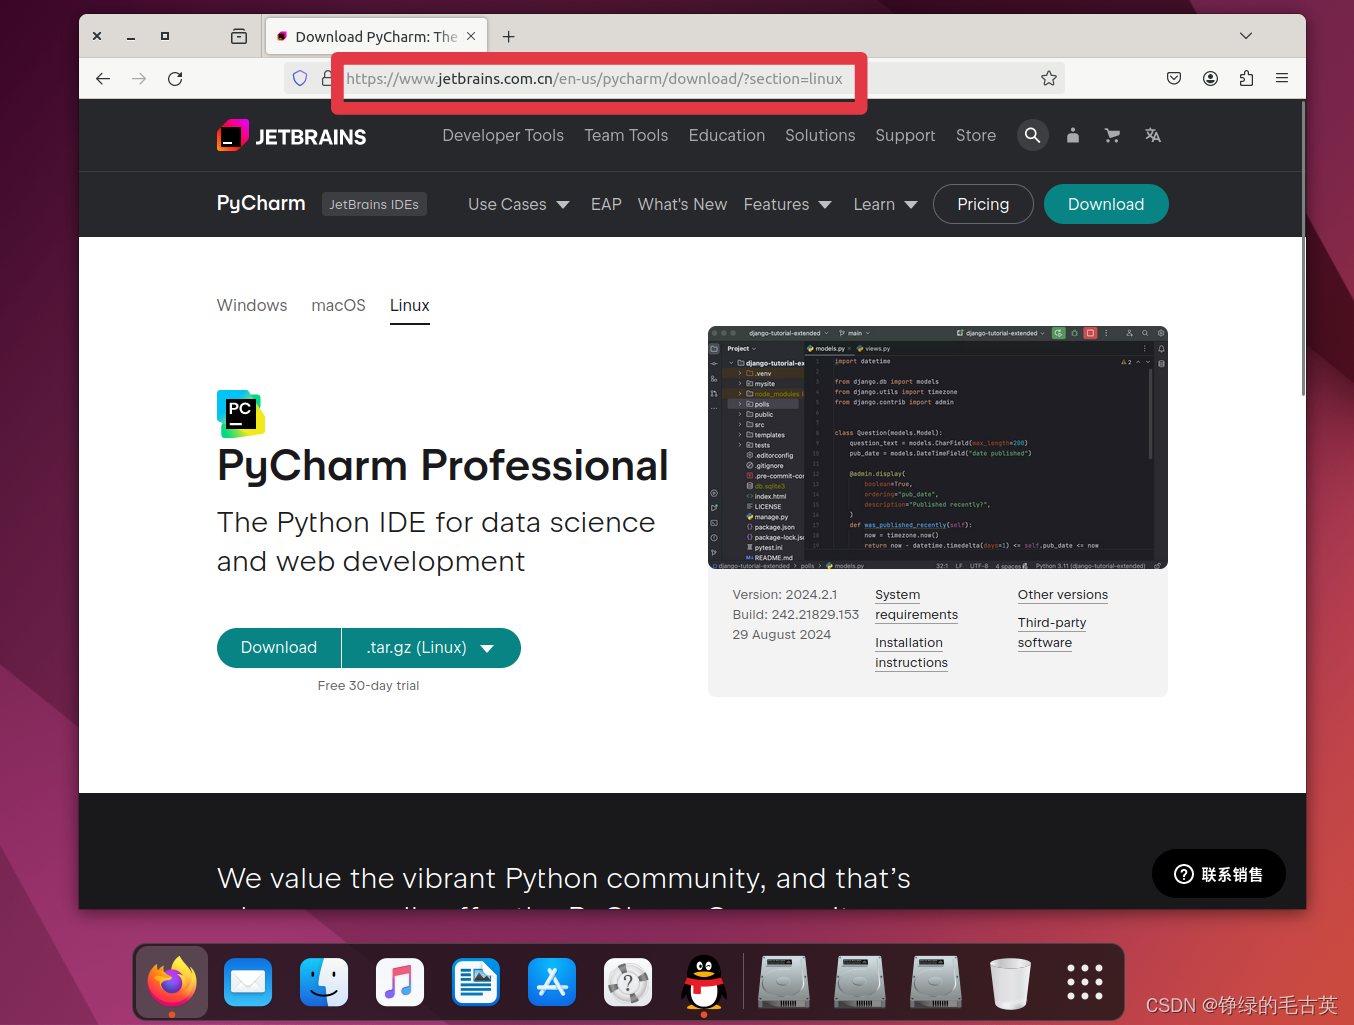Image resolution: width=1354 pixels, height=1025 pixels.
Task: Click the padlock site info icon
Action: coord(326,78)
